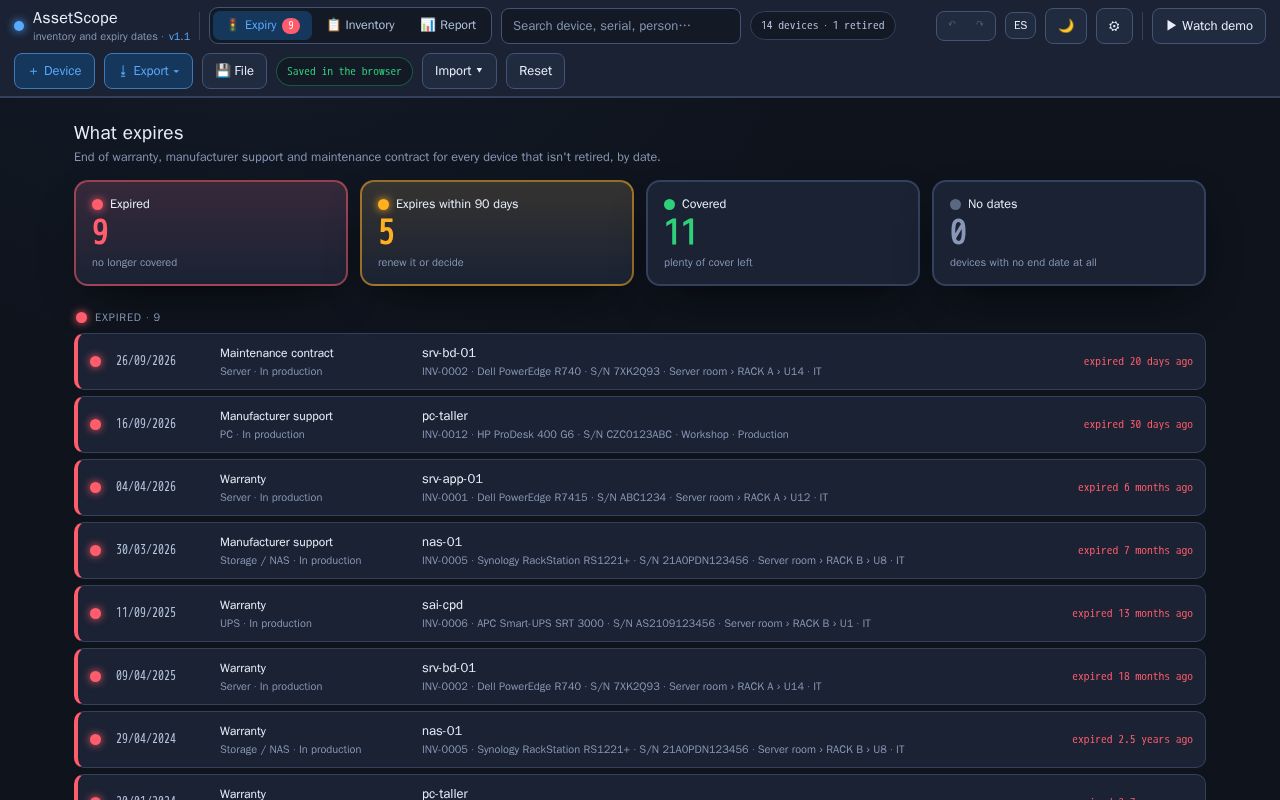Select the 'No dates' summary card

(1069, 233)
